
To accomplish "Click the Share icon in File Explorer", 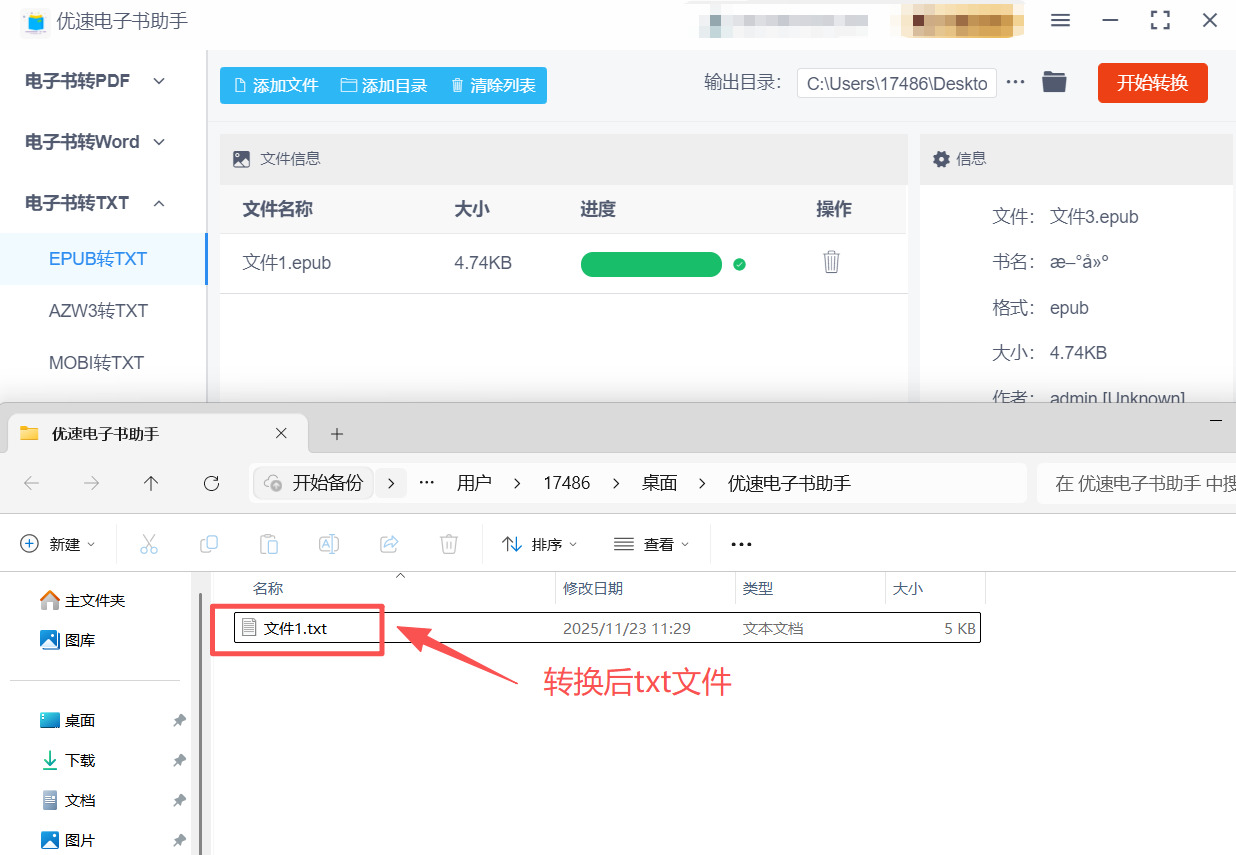I will (389, 544).
